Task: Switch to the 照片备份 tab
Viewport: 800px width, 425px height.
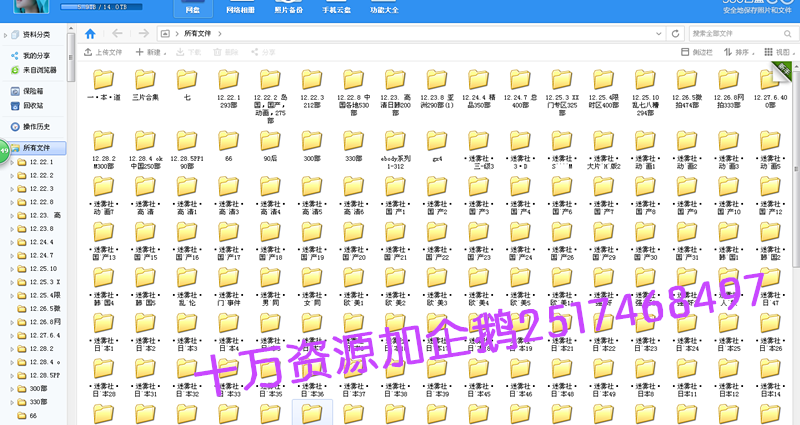Action: pos(288,9)
